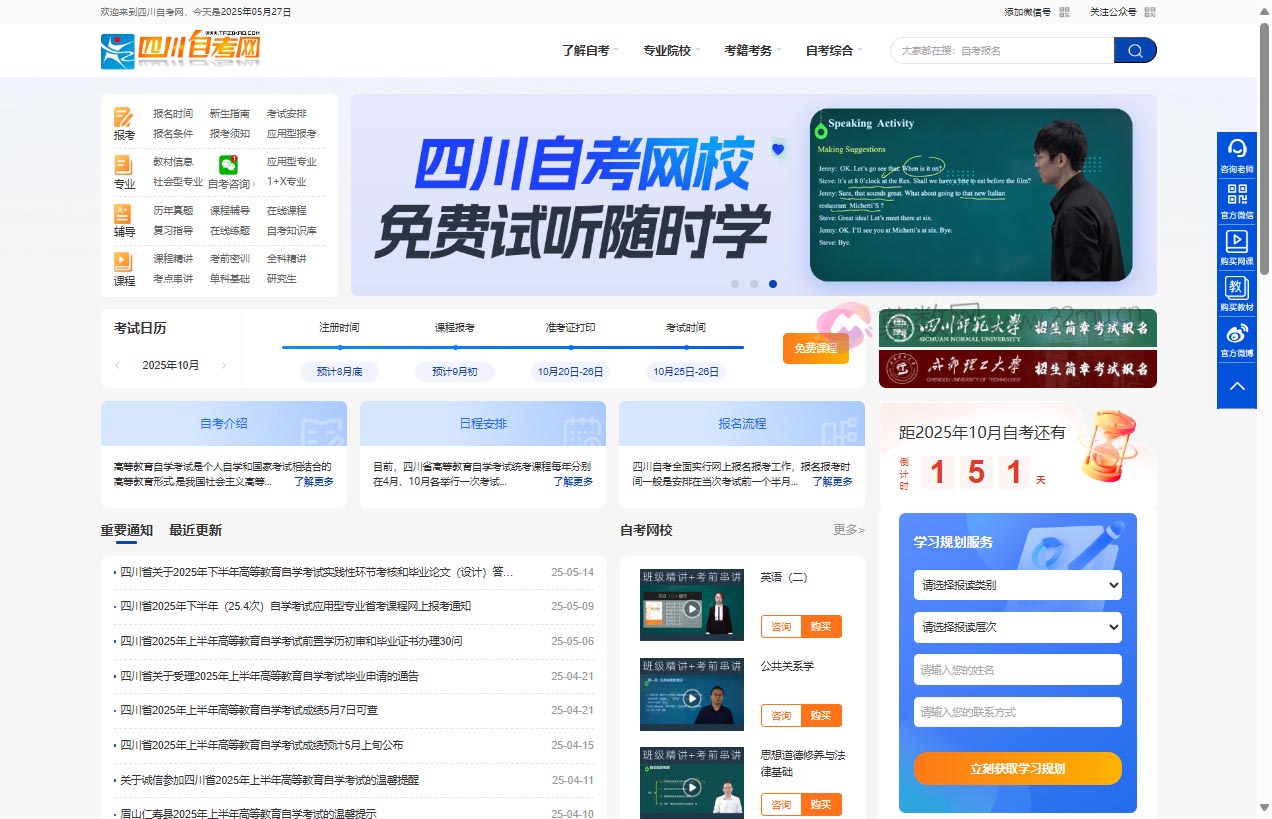
Task: Click 了解更多 link under 自考介绍
Action: tap(315, 480)
